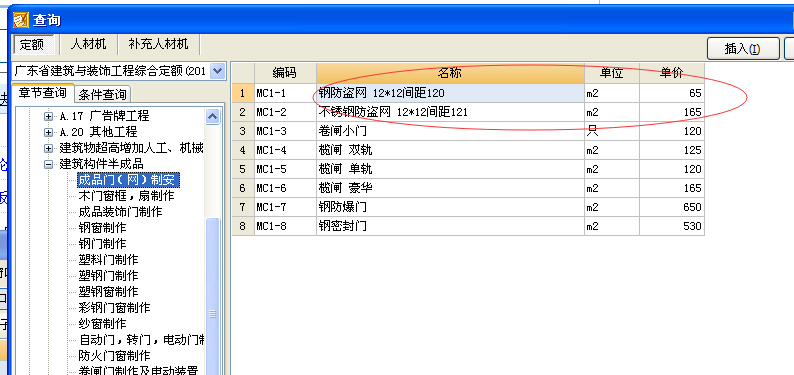Expand the A.20 其他工程 node
Viewport: 794px width, 375px height.
tap(49, 133)
